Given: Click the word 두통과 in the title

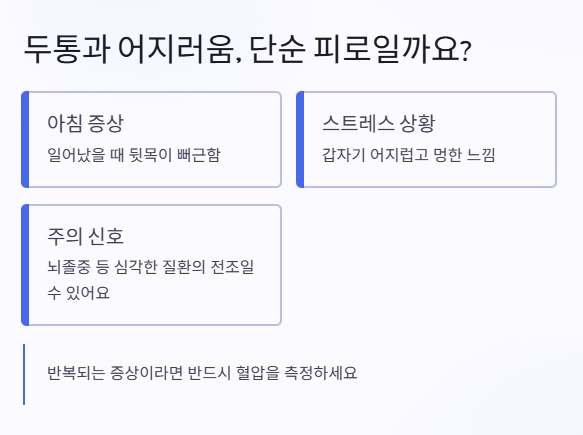Looking at the screenshot, I should 67,49.
